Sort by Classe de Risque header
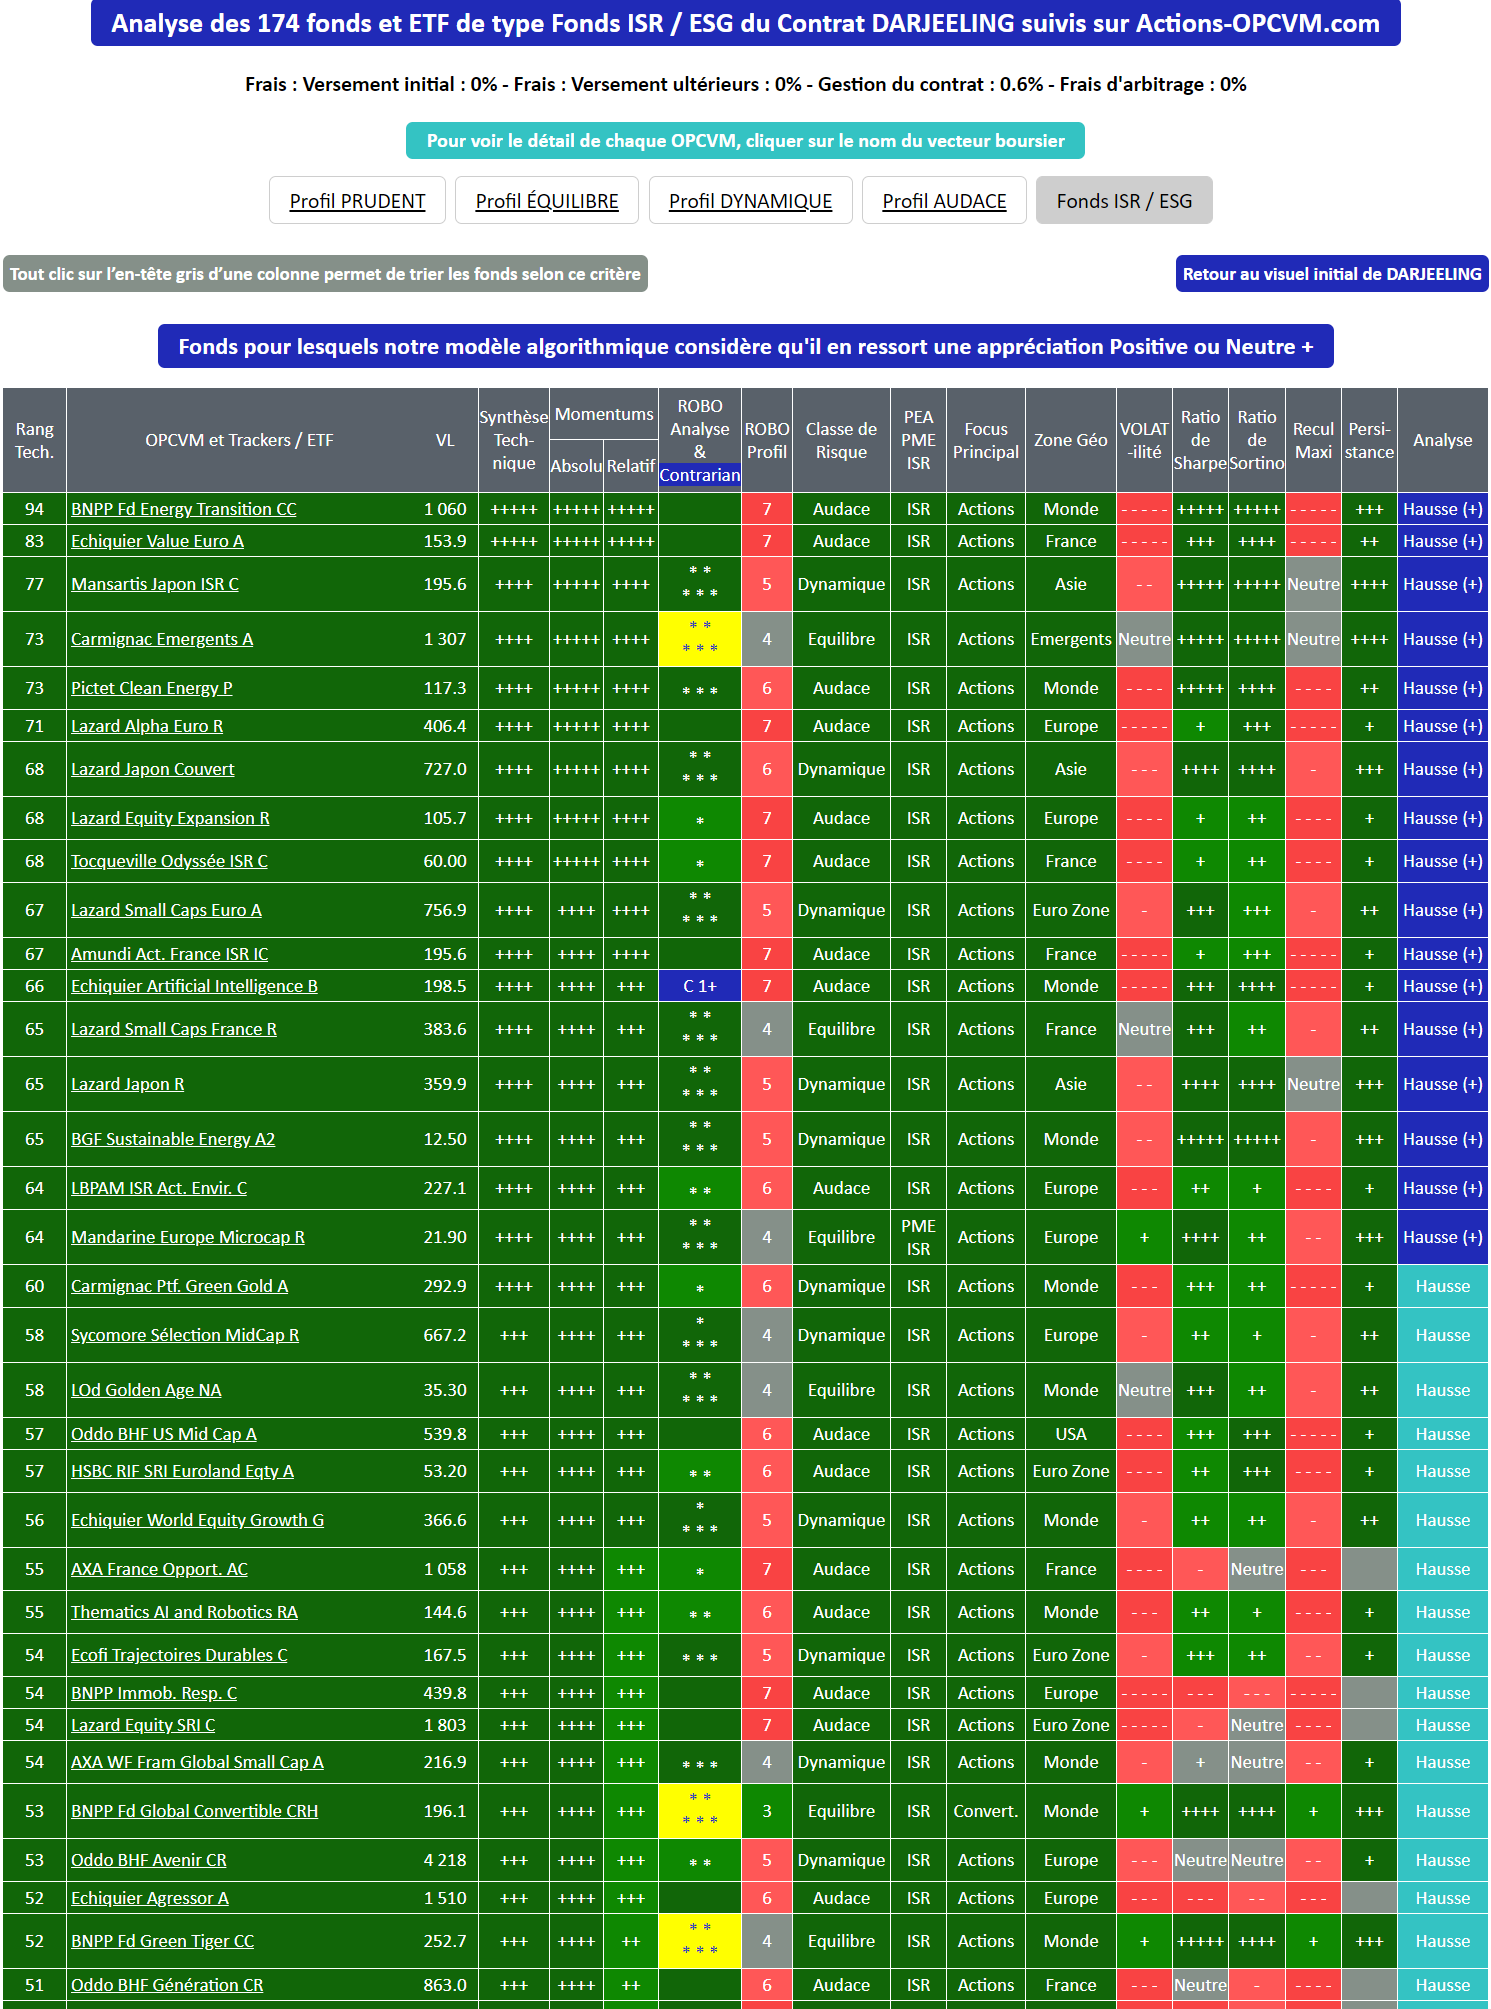Viewport: 1491px width, 2009px height. pyautogui.click(x=841, y=440)
